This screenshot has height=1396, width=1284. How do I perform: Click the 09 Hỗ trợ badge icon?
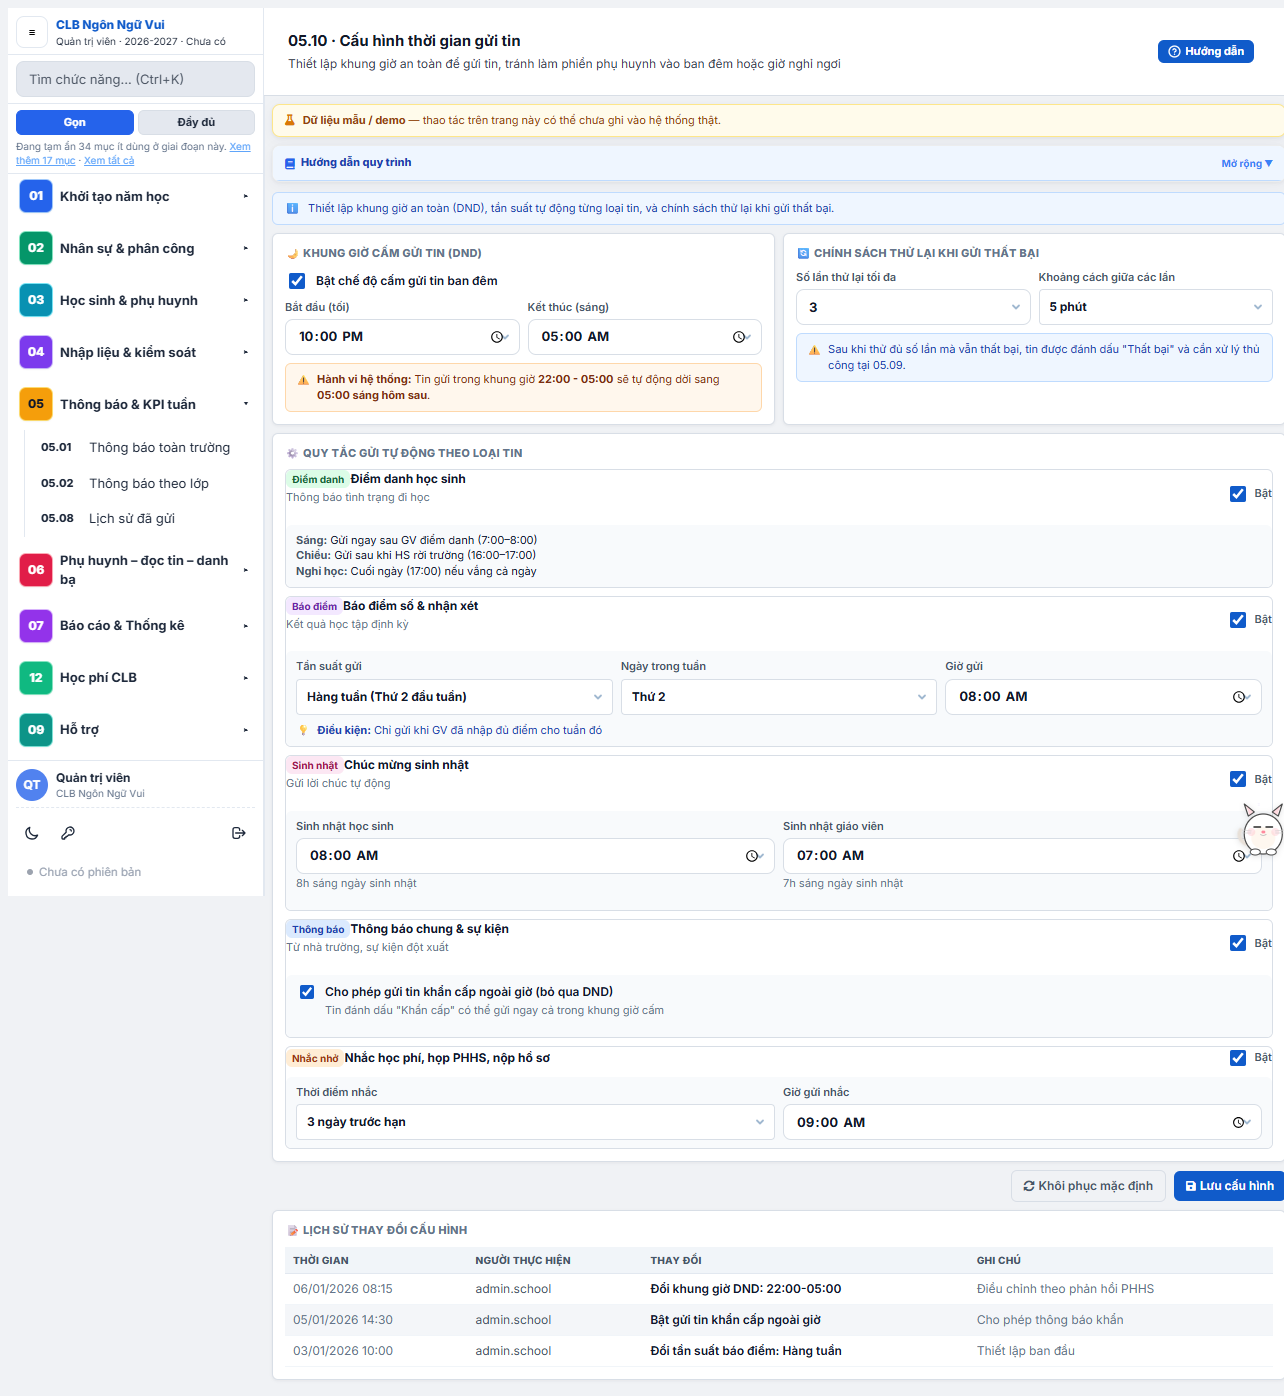point(36,730)
